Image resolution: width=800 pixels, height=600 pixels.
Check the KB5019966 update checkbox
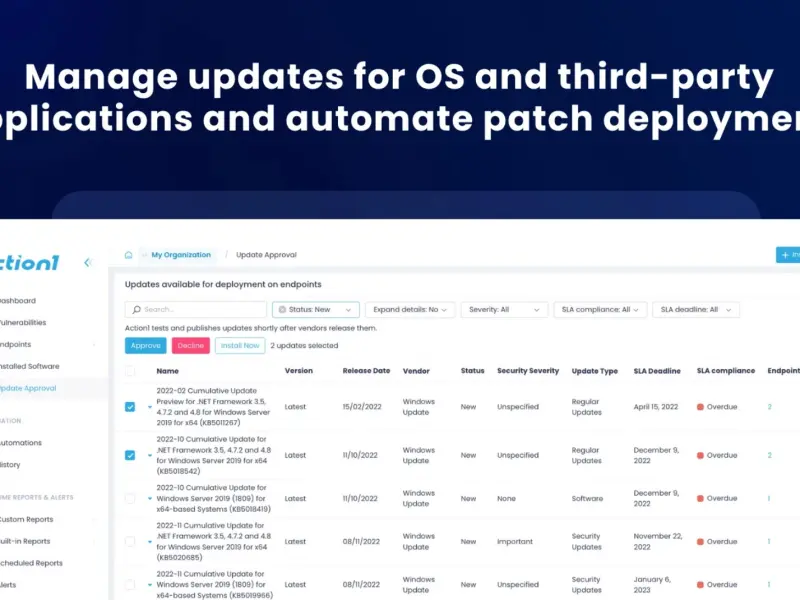point(130,585)
